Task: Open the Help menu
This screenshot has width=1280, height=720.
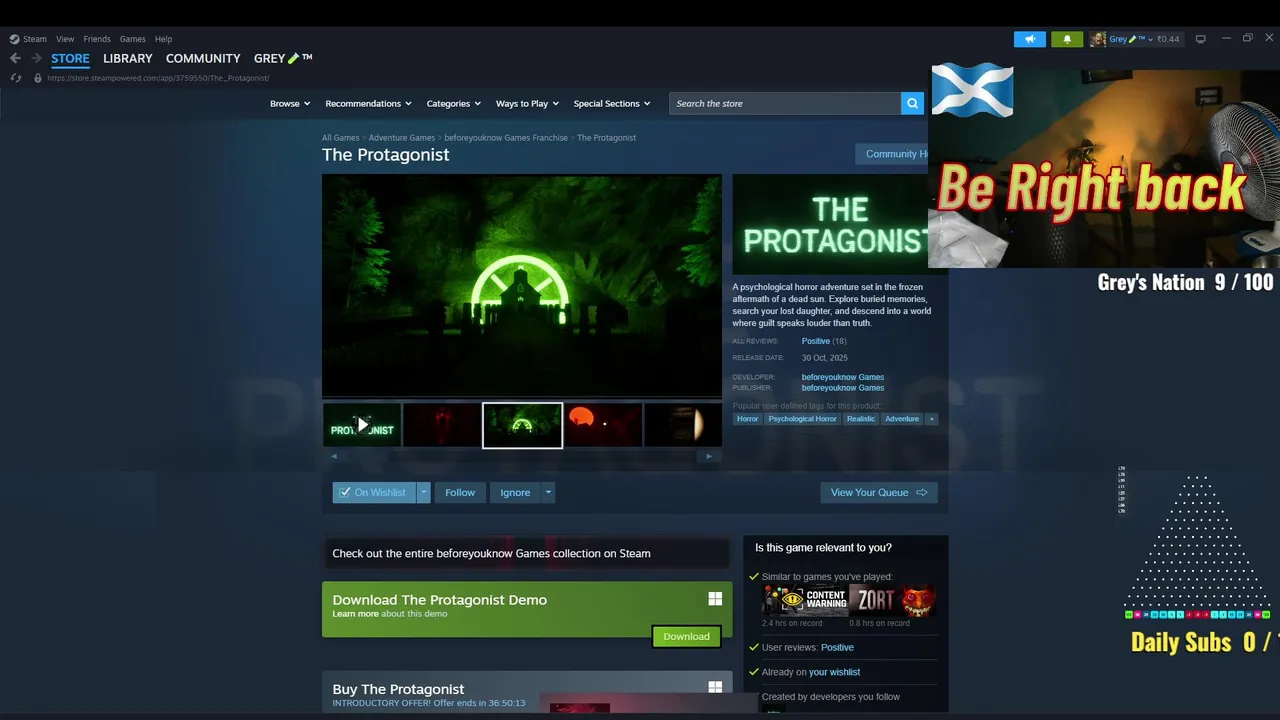Action: (163, 39)
